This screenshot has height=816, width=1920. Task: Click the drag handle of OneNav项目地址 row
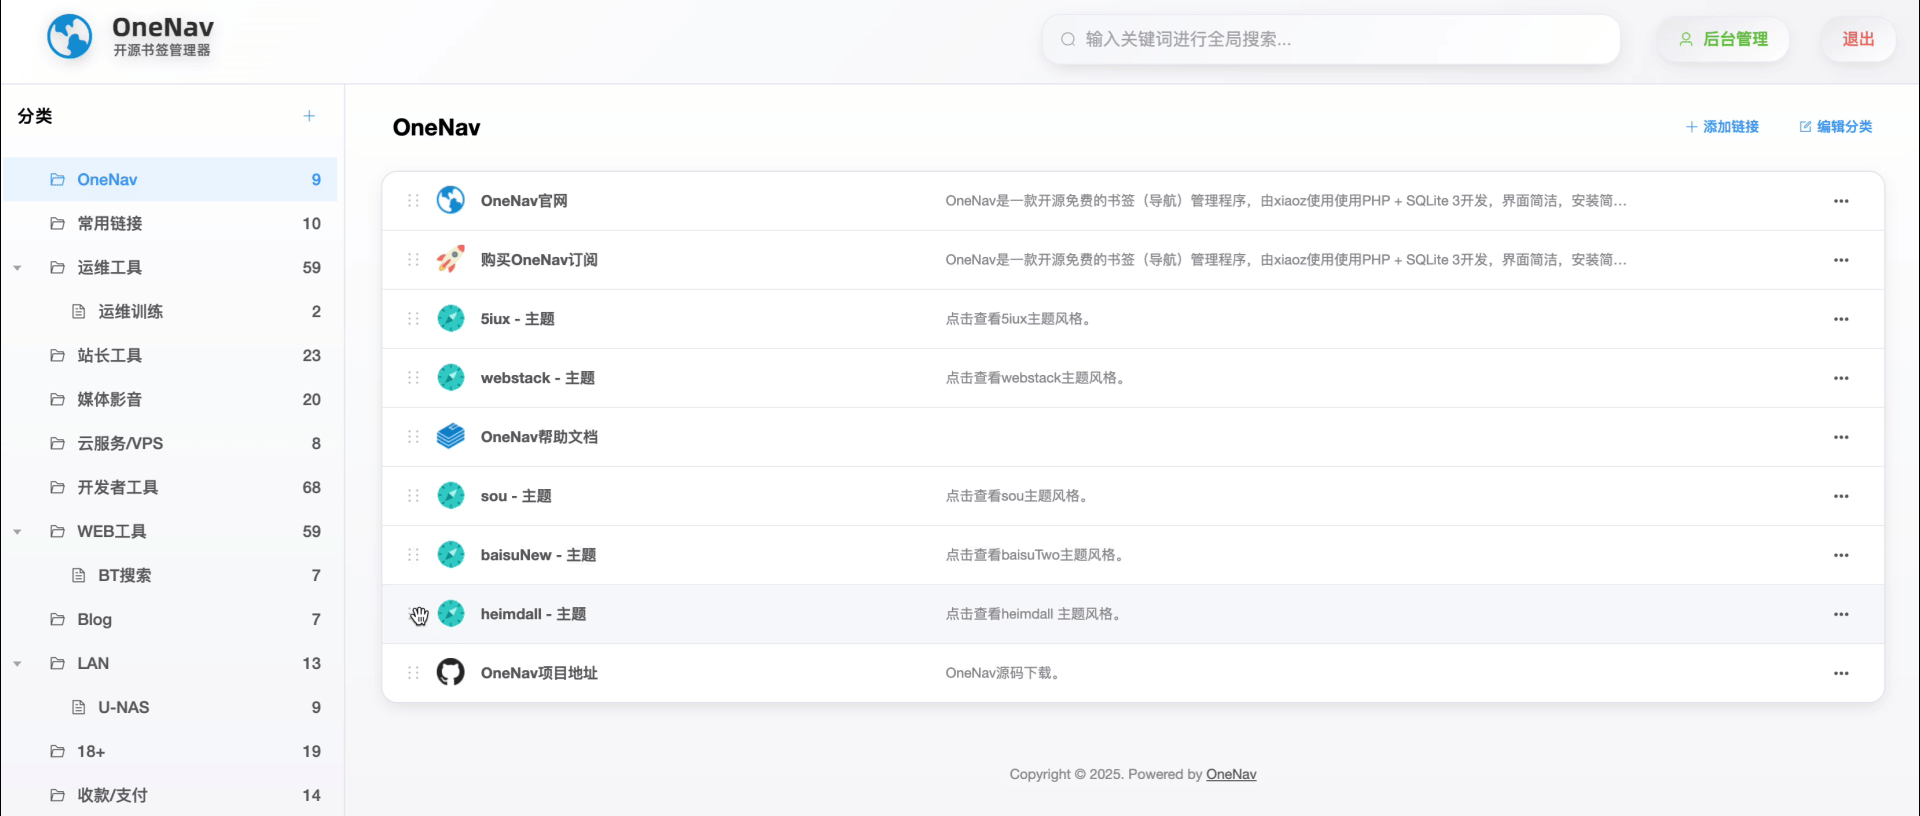coord(413,672)
